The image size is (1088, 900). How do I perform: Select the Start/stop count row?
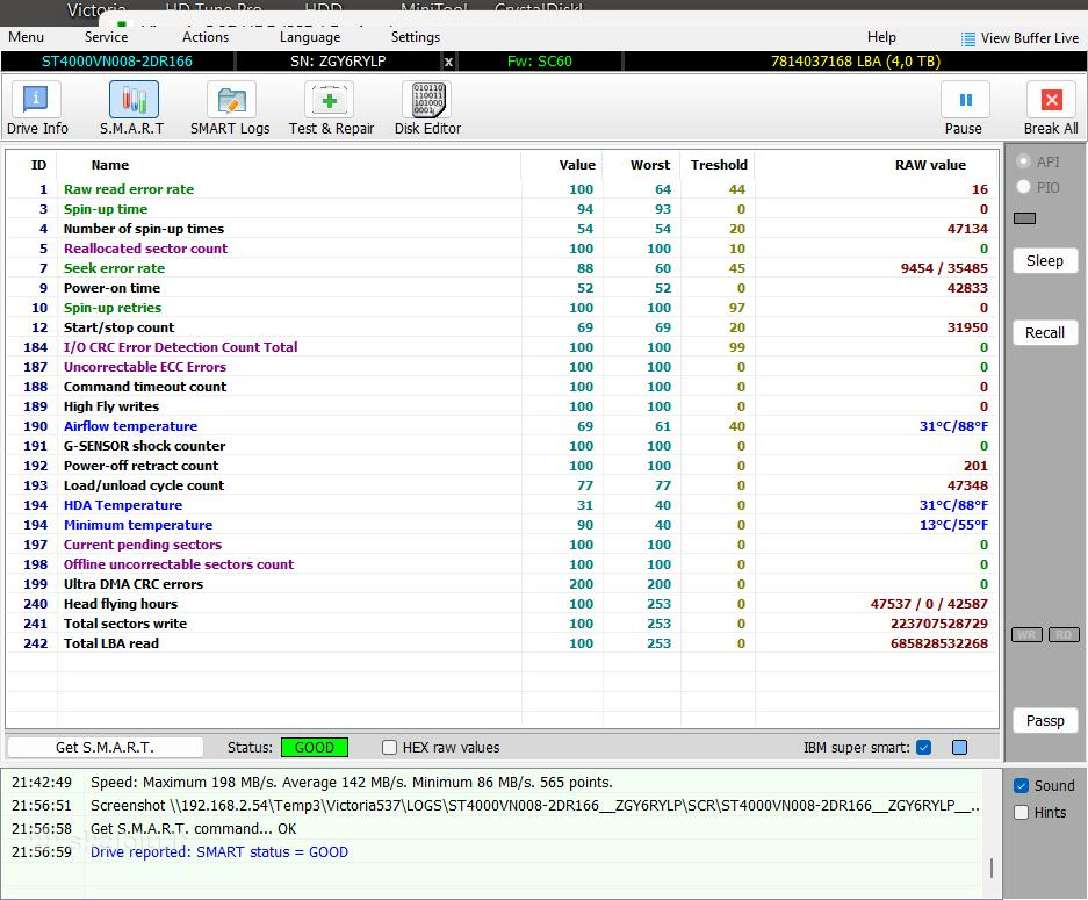pyautogui.click(x=502, y=328)
